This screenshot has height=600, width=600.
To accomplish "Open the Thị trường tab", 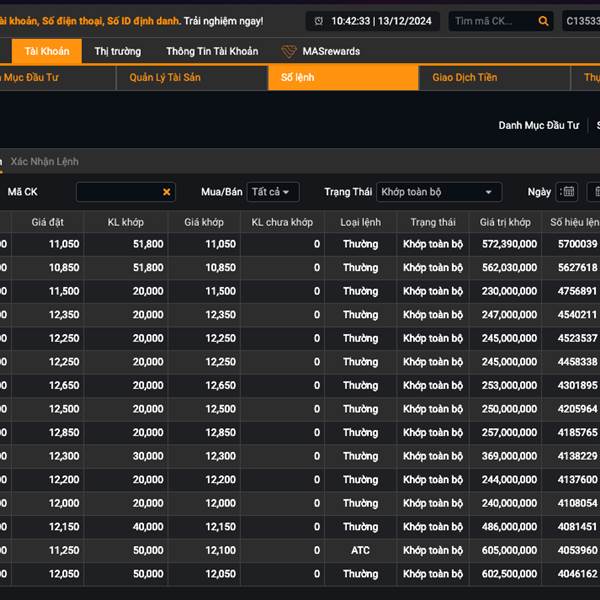I will pyautogui.click(x=117, y=51).
